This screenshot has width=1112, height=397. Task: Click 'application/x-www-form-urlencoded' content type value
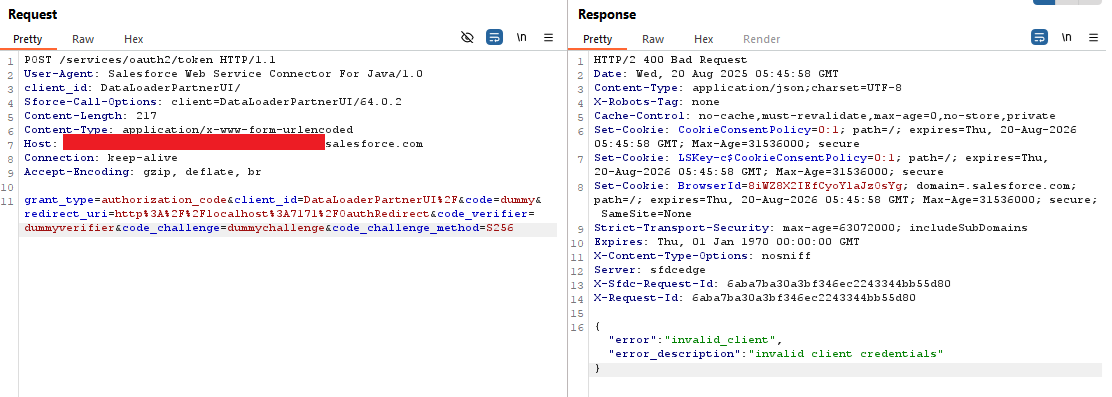pos(238,130)
